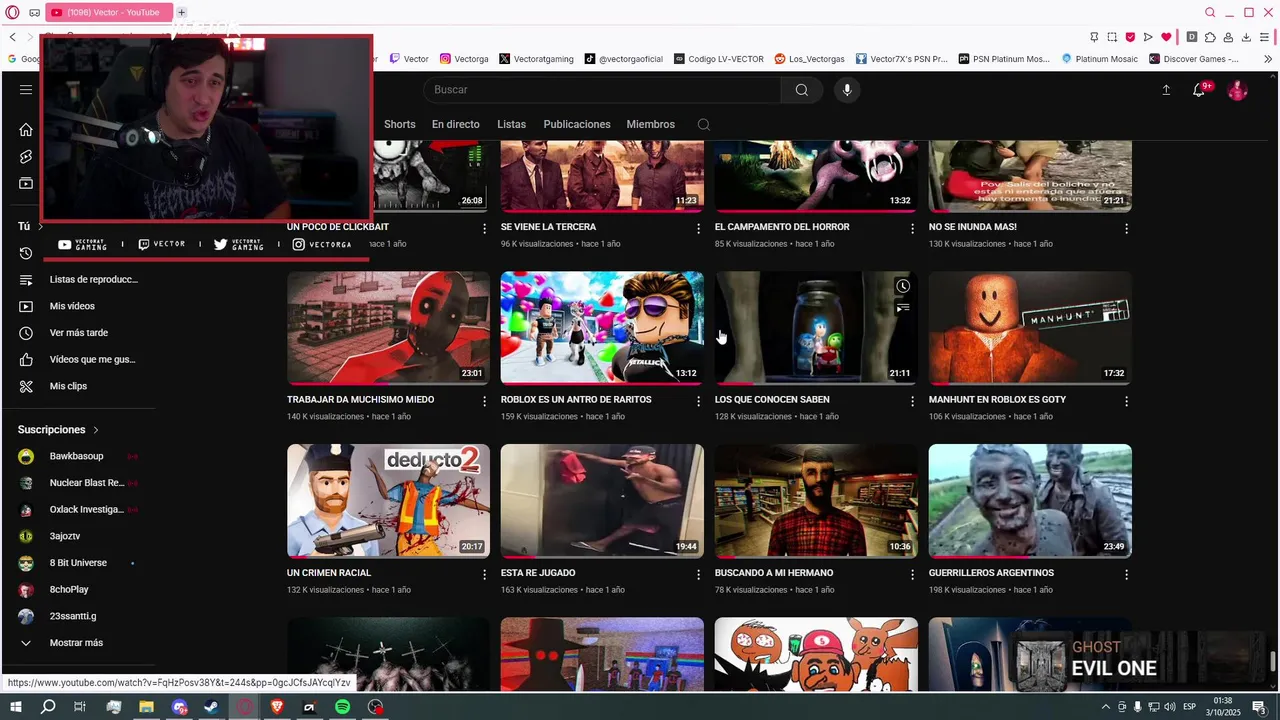
Task: Open options menu for ROBLOX ES UN ANTRO
Action: tap(699, 401)
